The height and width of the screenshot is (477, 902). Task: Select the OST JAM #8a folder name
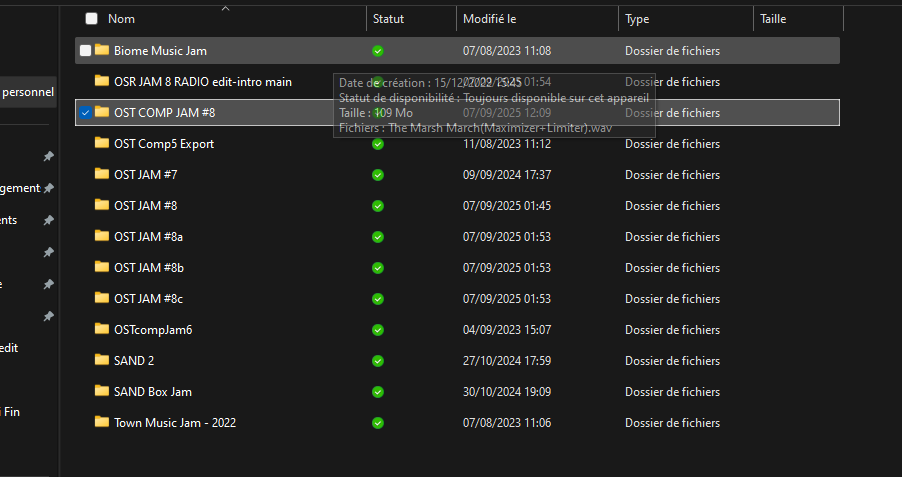[x=148, y=237]
